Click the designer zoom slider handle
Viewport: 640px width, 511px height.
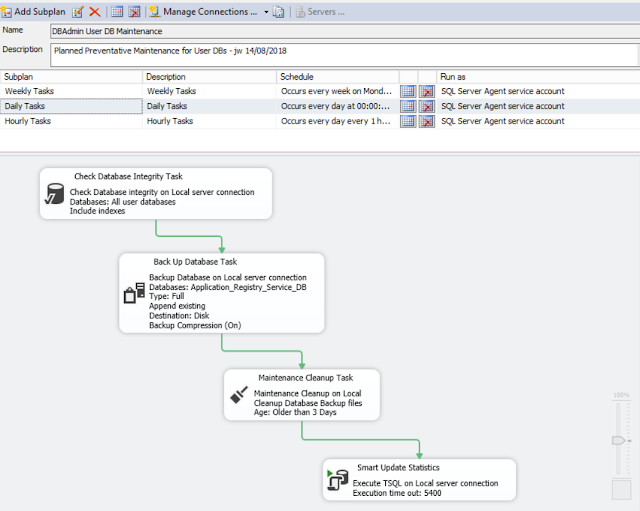619,440
